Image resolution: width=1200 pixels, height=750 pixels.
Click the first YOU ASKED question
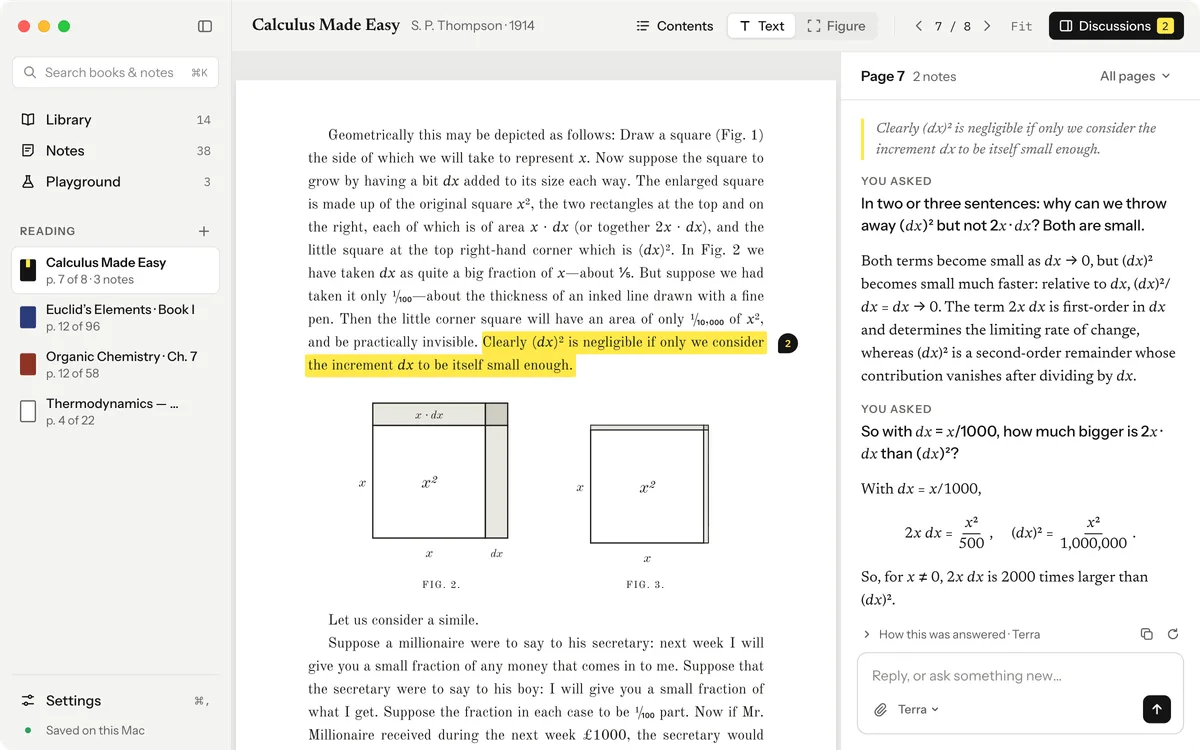click(1014, 214)
